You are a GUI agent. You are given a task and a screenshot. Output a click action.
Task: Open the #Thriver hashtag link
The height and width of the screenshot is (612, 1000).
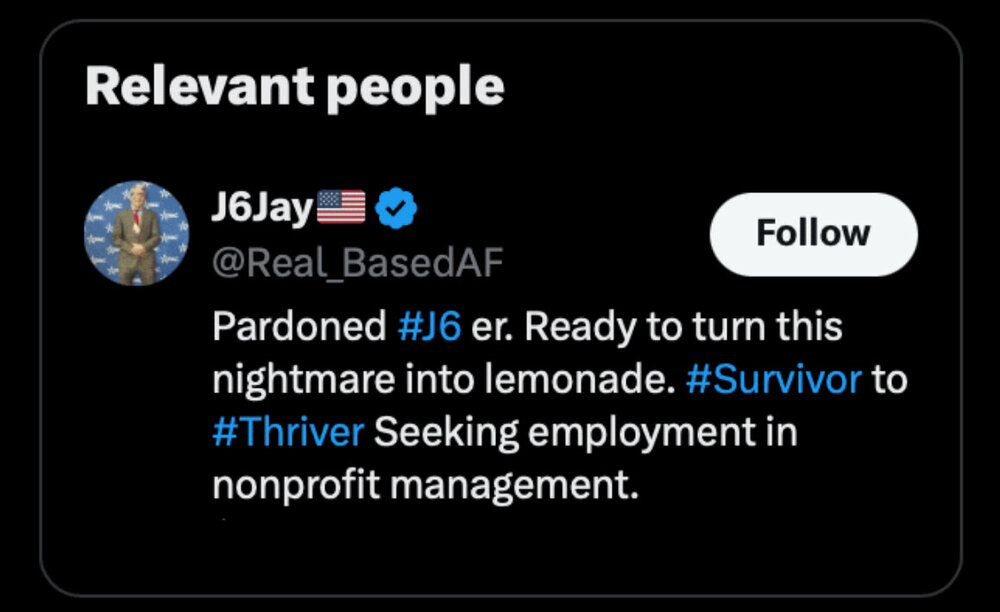(x=287, y=433)
